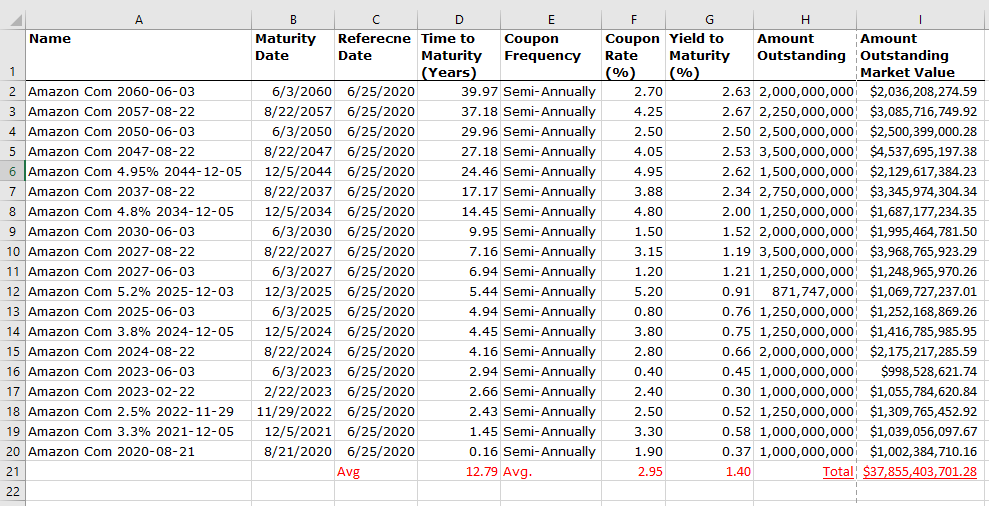989x506 pixels.
Task: Click time to maturity value 0.16
Action: coord(459,452)
